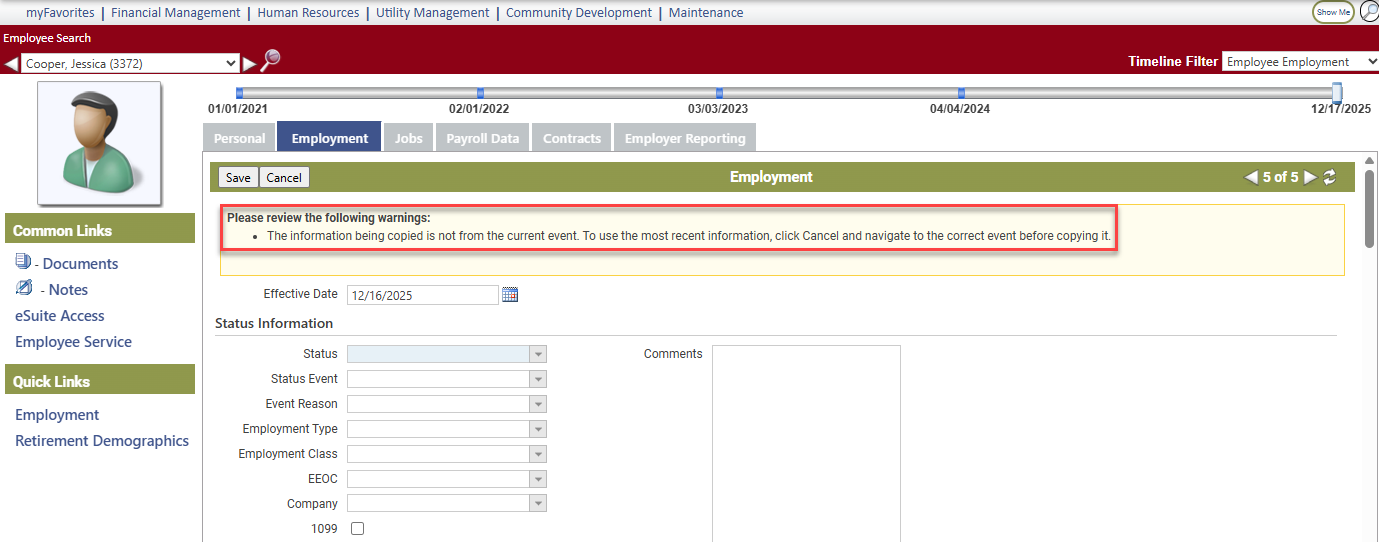Go to previous employee arrow
1379x542 pixels.
[11, 64]
